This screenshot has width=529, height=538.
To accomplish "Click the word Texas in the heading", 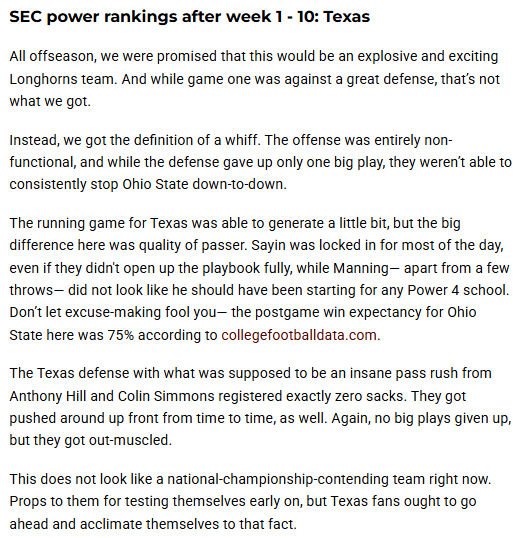I will [x=346, y=16].
